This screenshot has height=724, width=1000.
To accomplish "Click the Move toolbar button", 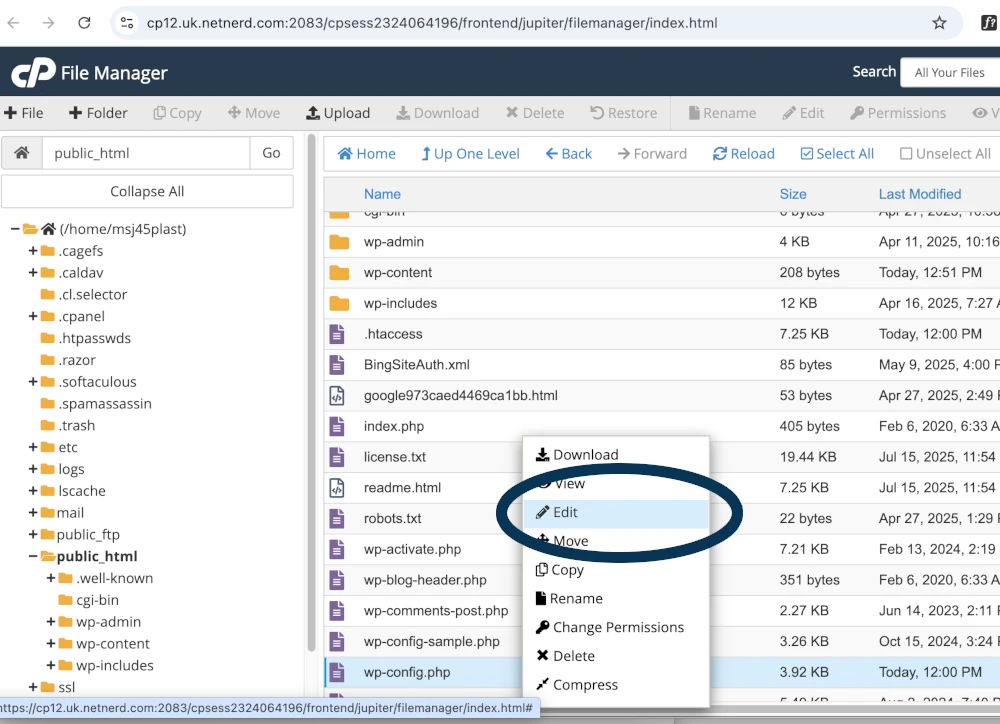I will click(254, 113).
